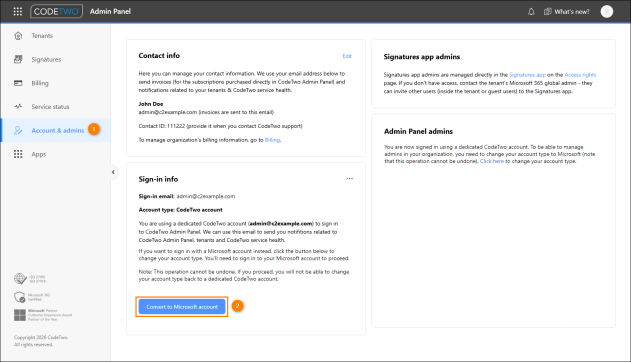Click the Signatures sidebar icon

tap(18, 60)
